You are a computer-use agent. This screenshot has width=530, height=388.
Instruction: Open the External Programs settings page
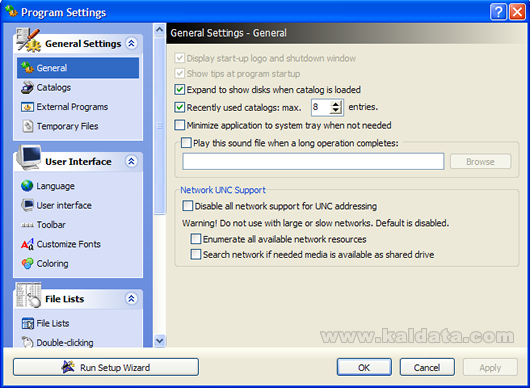pos(72,107)
